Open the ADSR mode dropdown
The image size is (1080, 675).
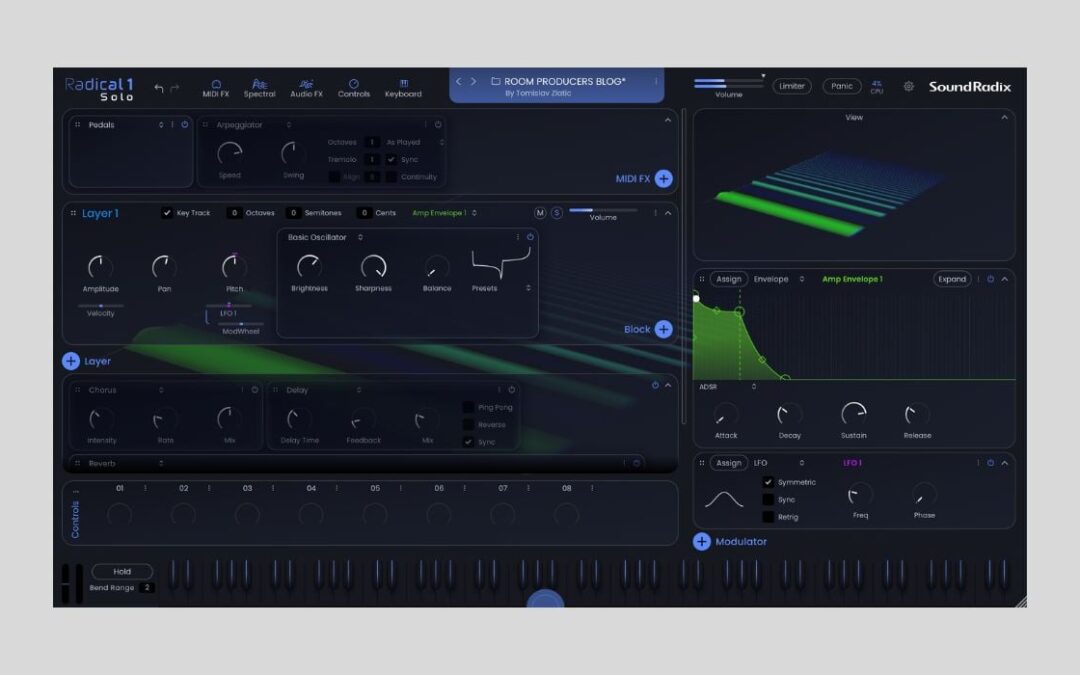click(x=727, y=386)
